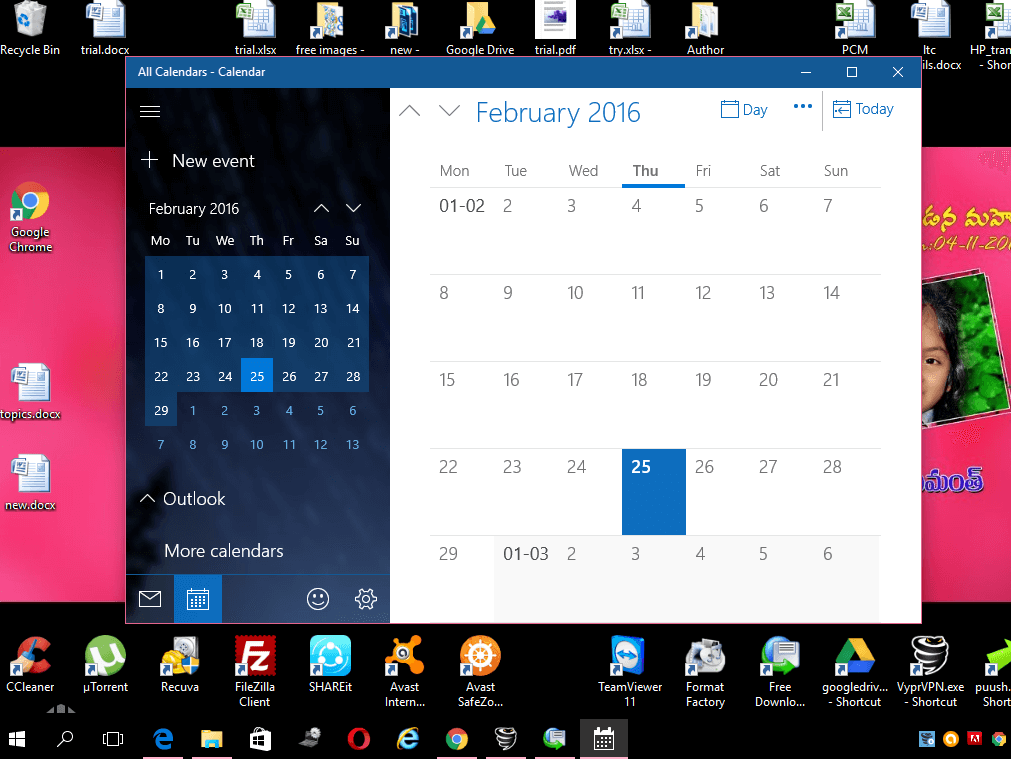Navigate main calendar down to next month
This screenshot has width=1011, height=759.
pyautogui.click(x=449, y=111)
